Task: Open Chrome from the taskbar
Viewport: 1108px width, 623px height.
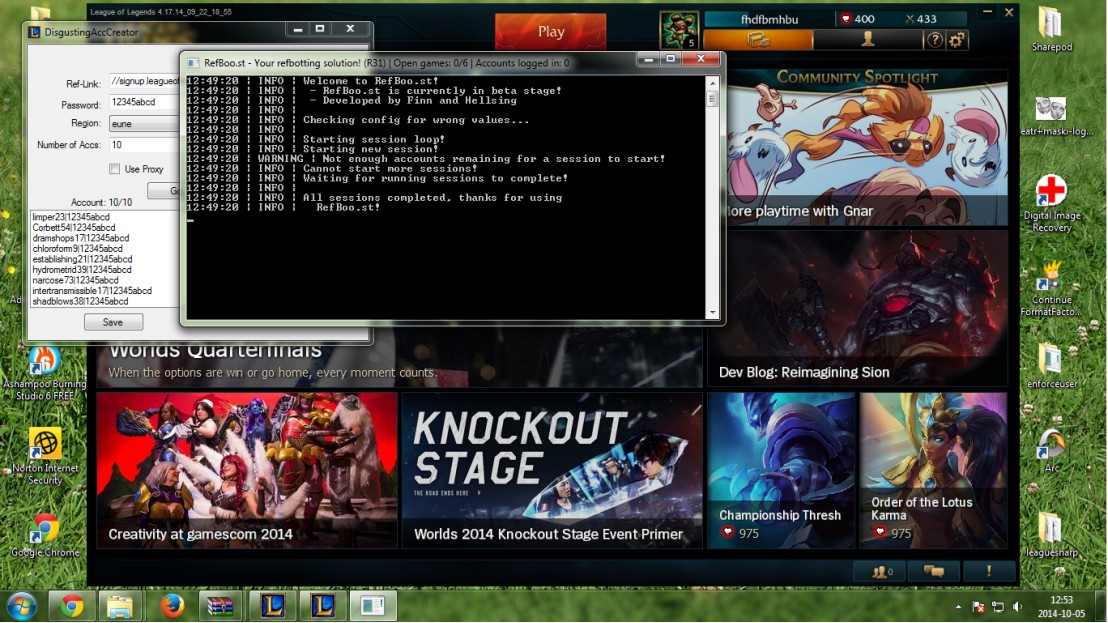Action: (71, 606)
